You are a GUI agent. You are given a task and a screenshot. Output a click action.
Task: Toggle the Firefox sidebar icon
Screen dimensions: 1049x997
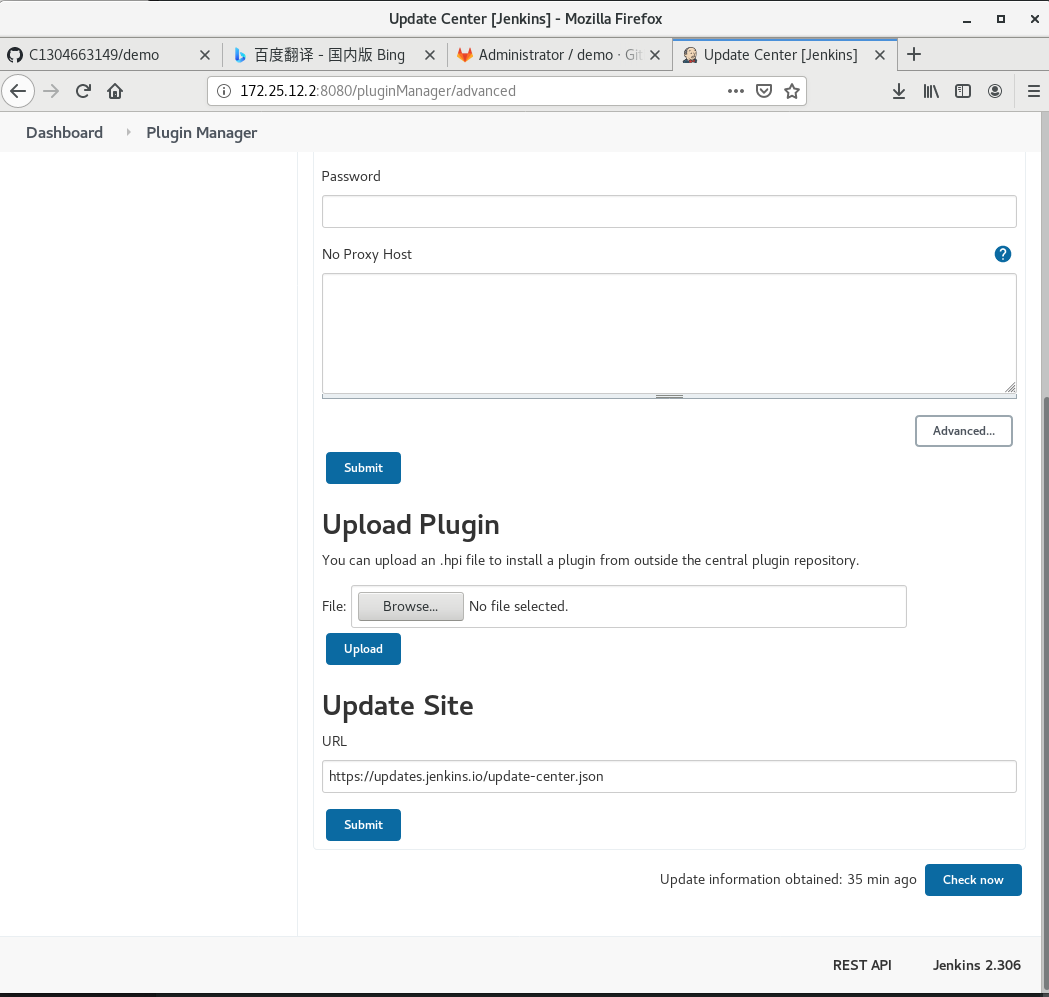[x=963, y=91]
